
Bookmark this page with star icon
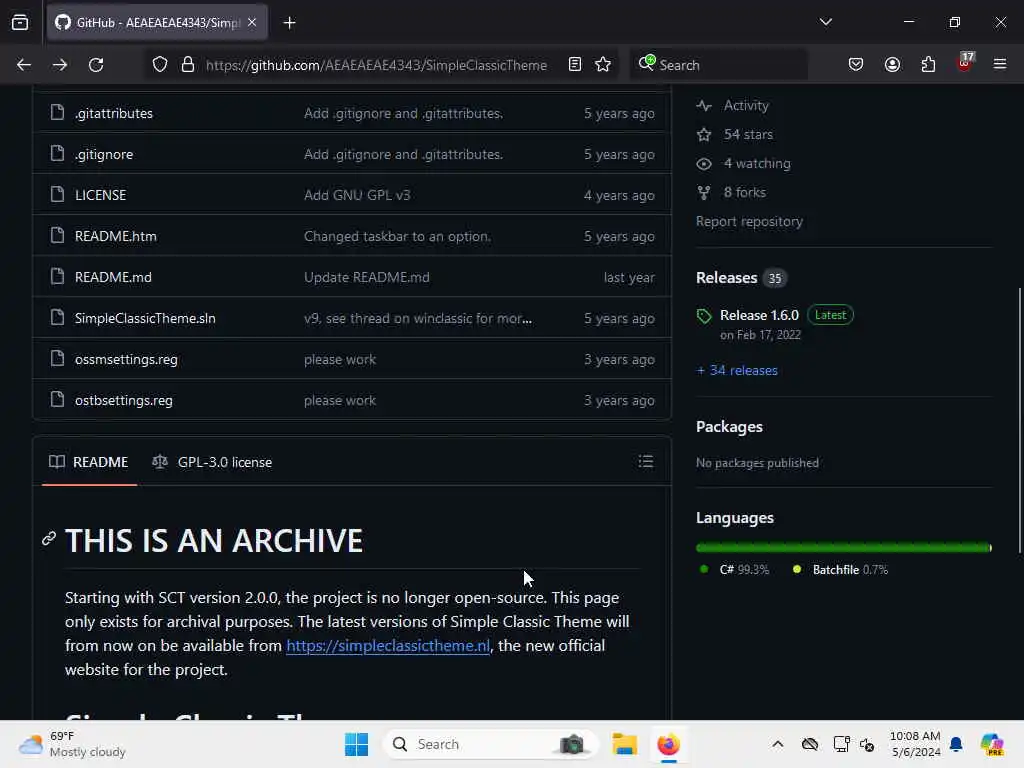click(603, 64)
